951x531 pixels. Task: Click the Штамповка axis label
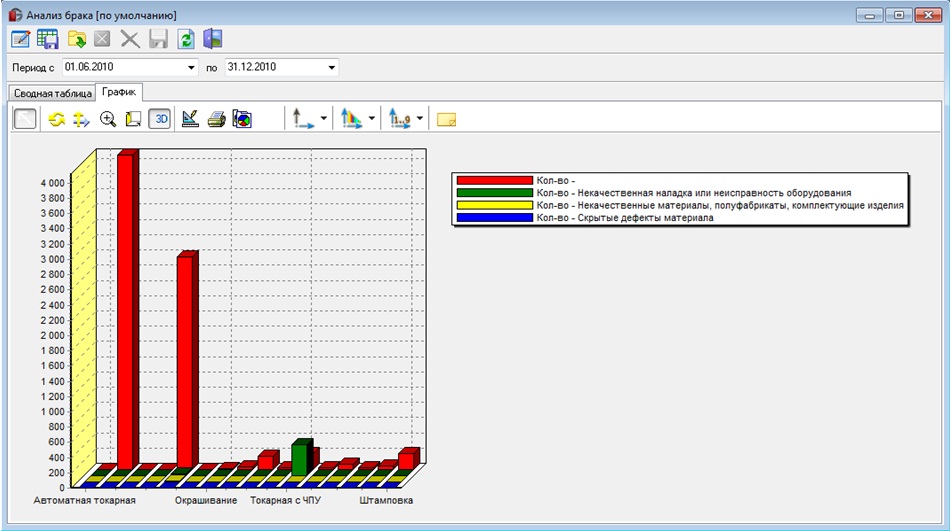[386, 501]
